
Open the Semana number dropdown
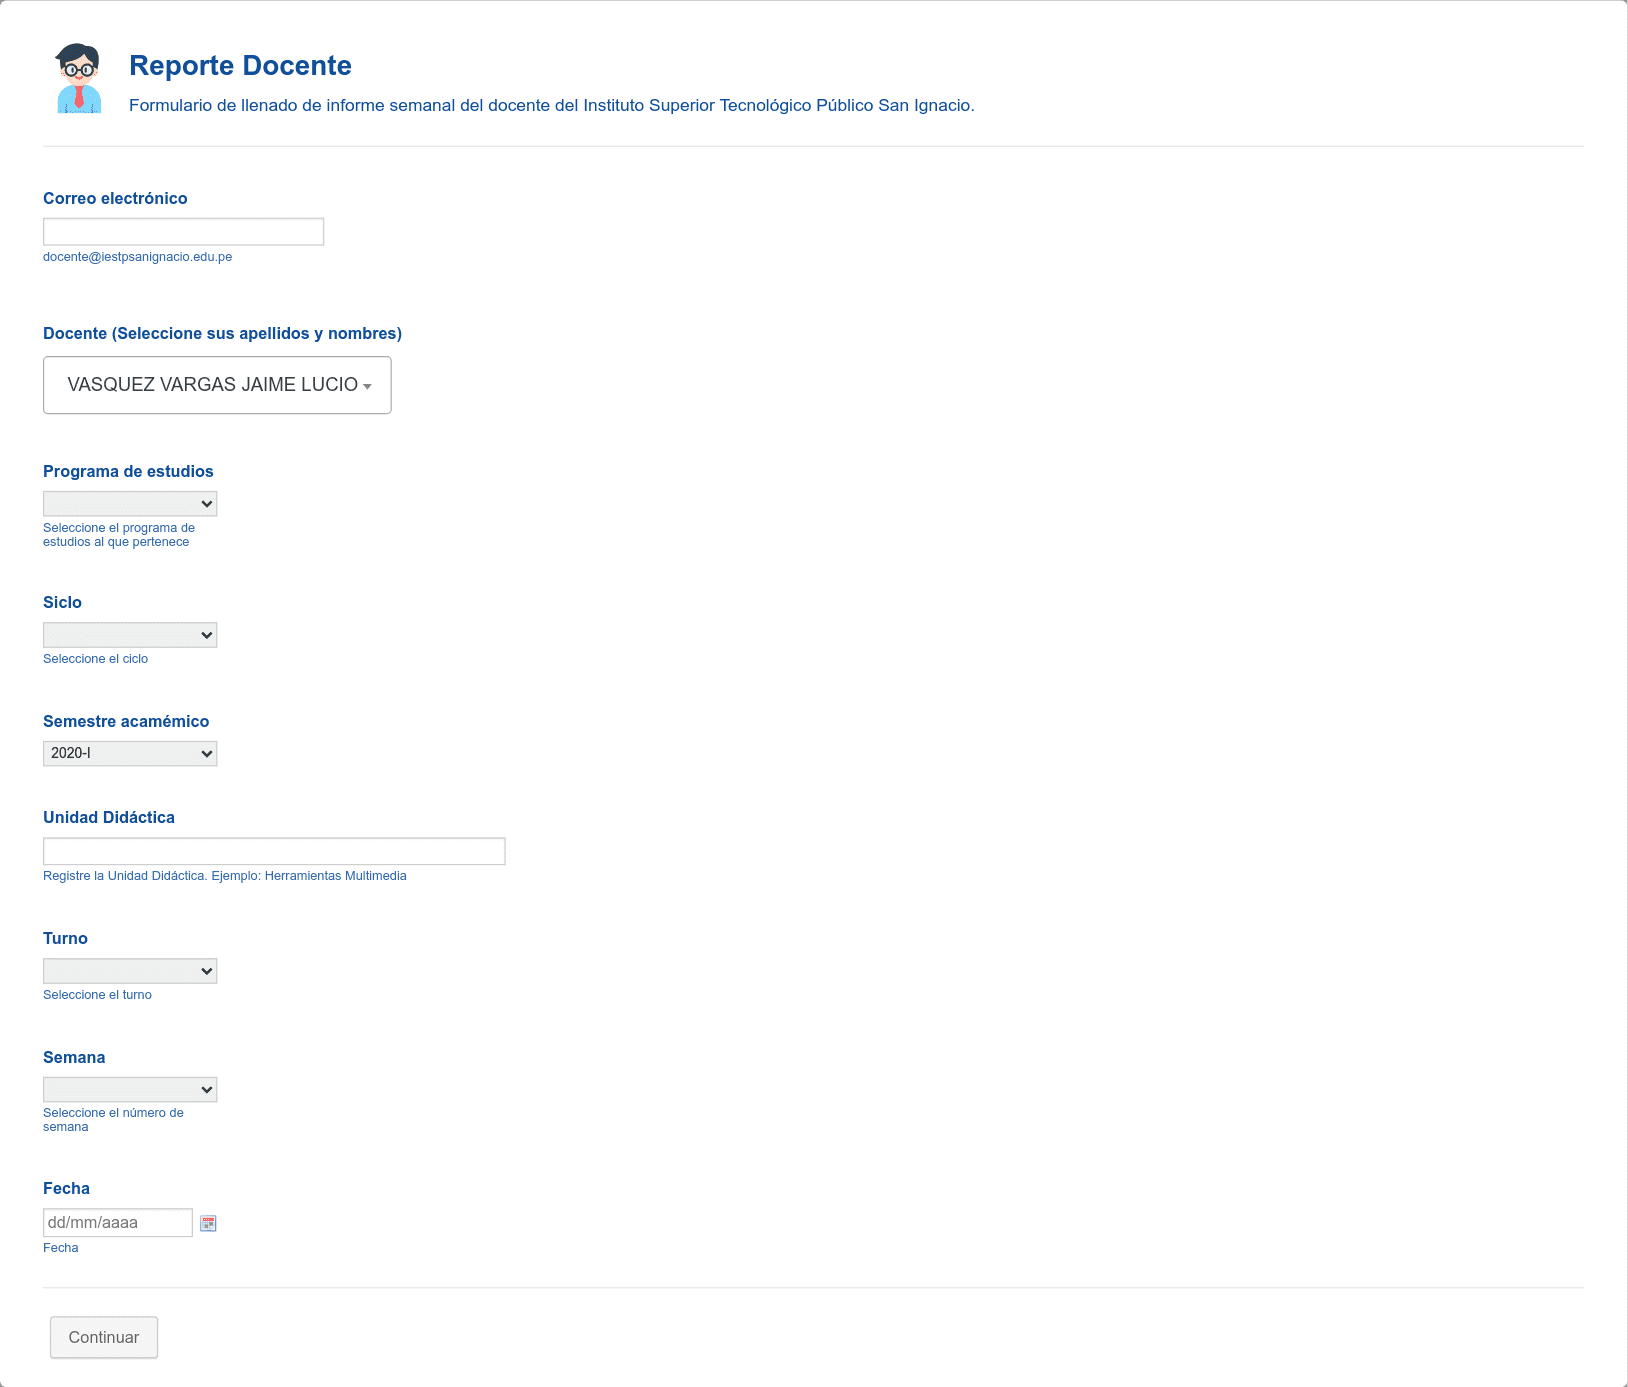pos(130,1090)
